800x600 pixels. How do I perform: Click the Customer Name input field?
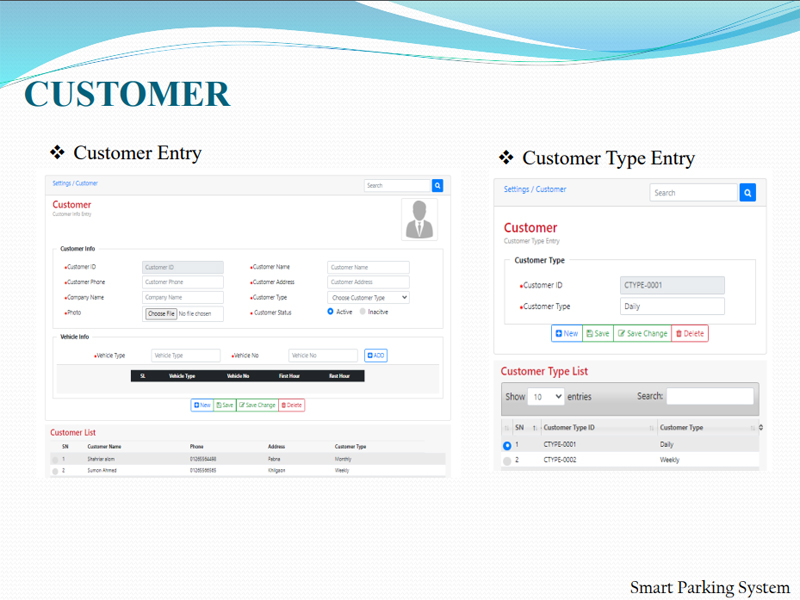(x=368, y=267)
